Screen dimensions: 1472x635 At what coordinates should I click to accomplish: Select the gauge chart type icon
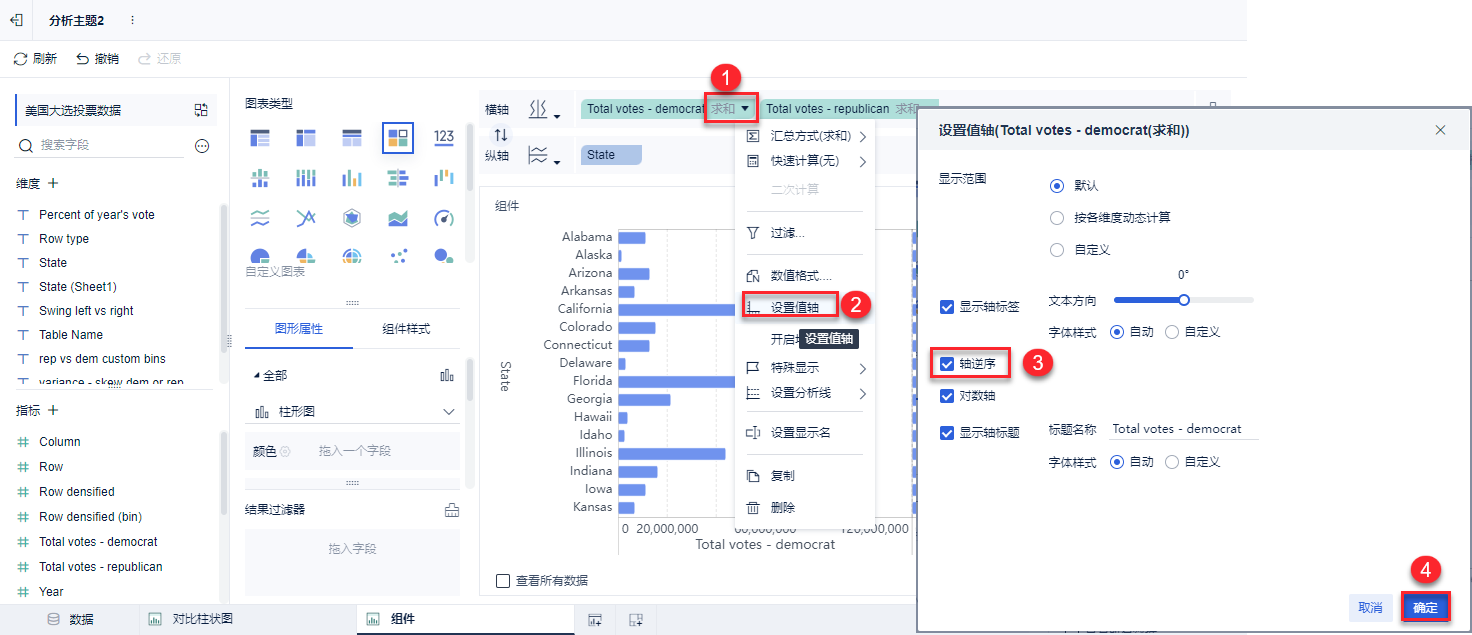pos(444,218)
